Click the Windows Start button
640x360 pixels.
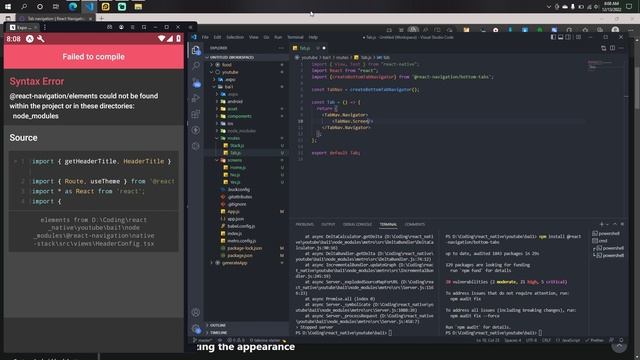pyautogui.click(x=8, y=7)
